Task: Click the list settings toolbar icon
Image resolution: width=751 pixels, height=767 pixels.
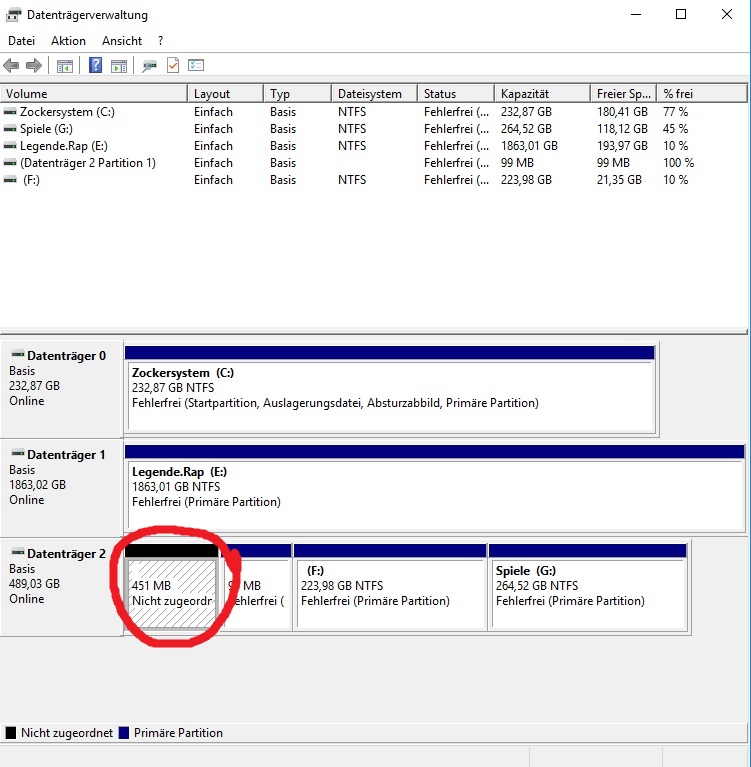Action: (196, 65)
